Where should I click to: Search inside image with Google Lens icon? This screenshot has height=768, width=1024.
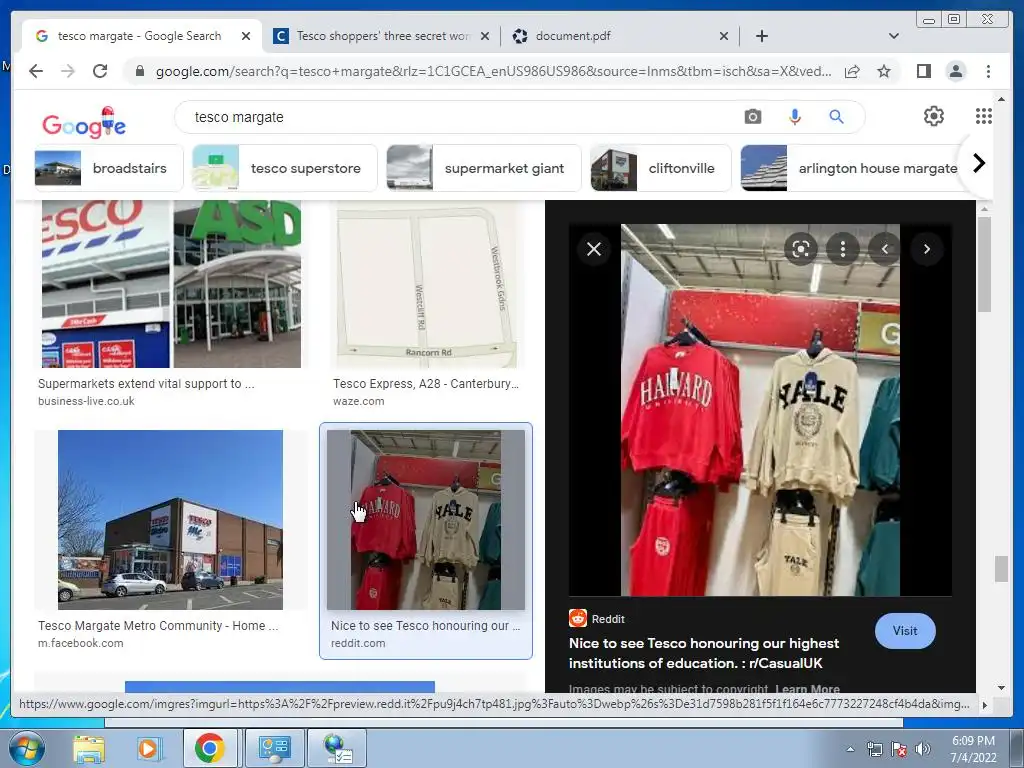coord(801,249)
